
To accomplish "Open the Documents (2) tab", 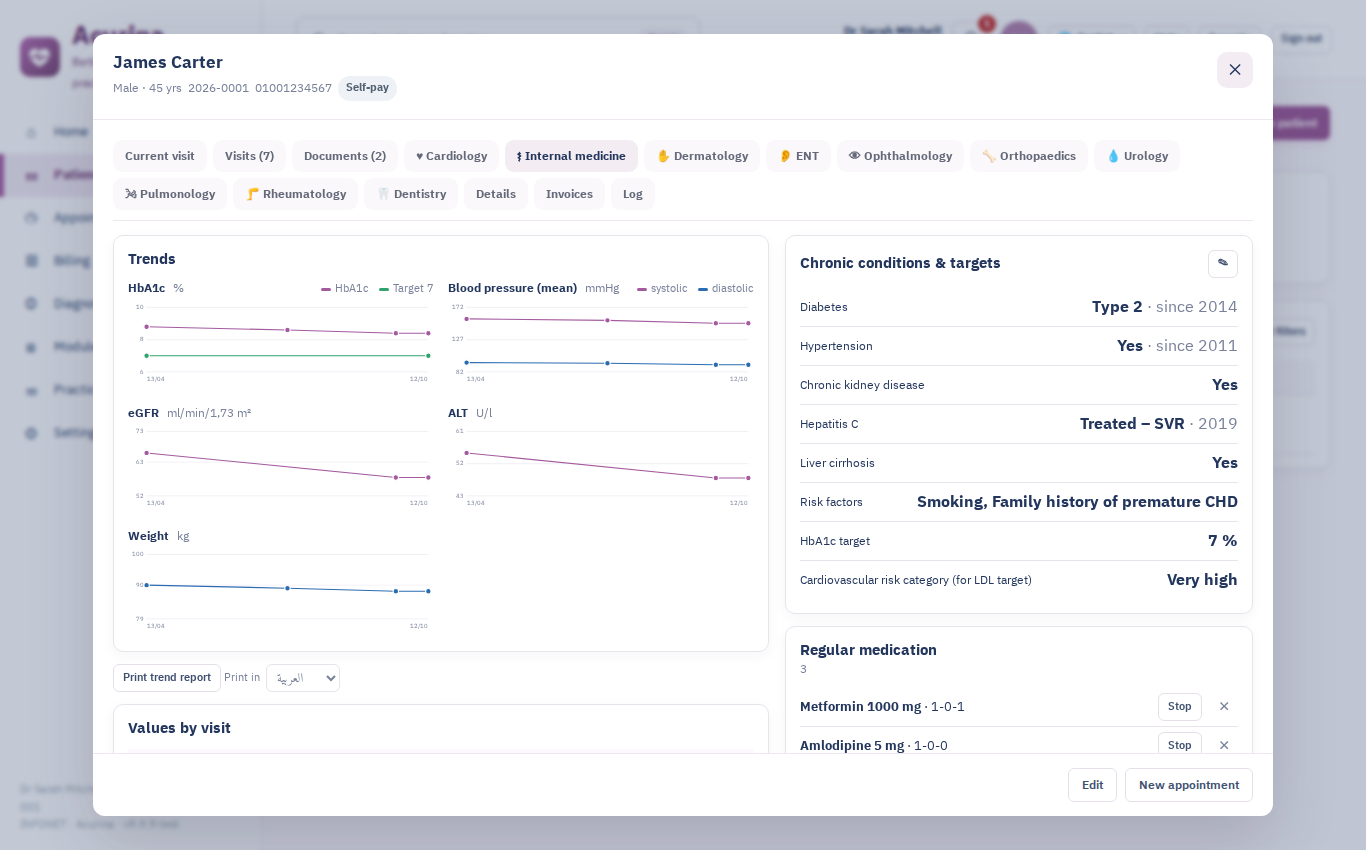I will 345,156.
